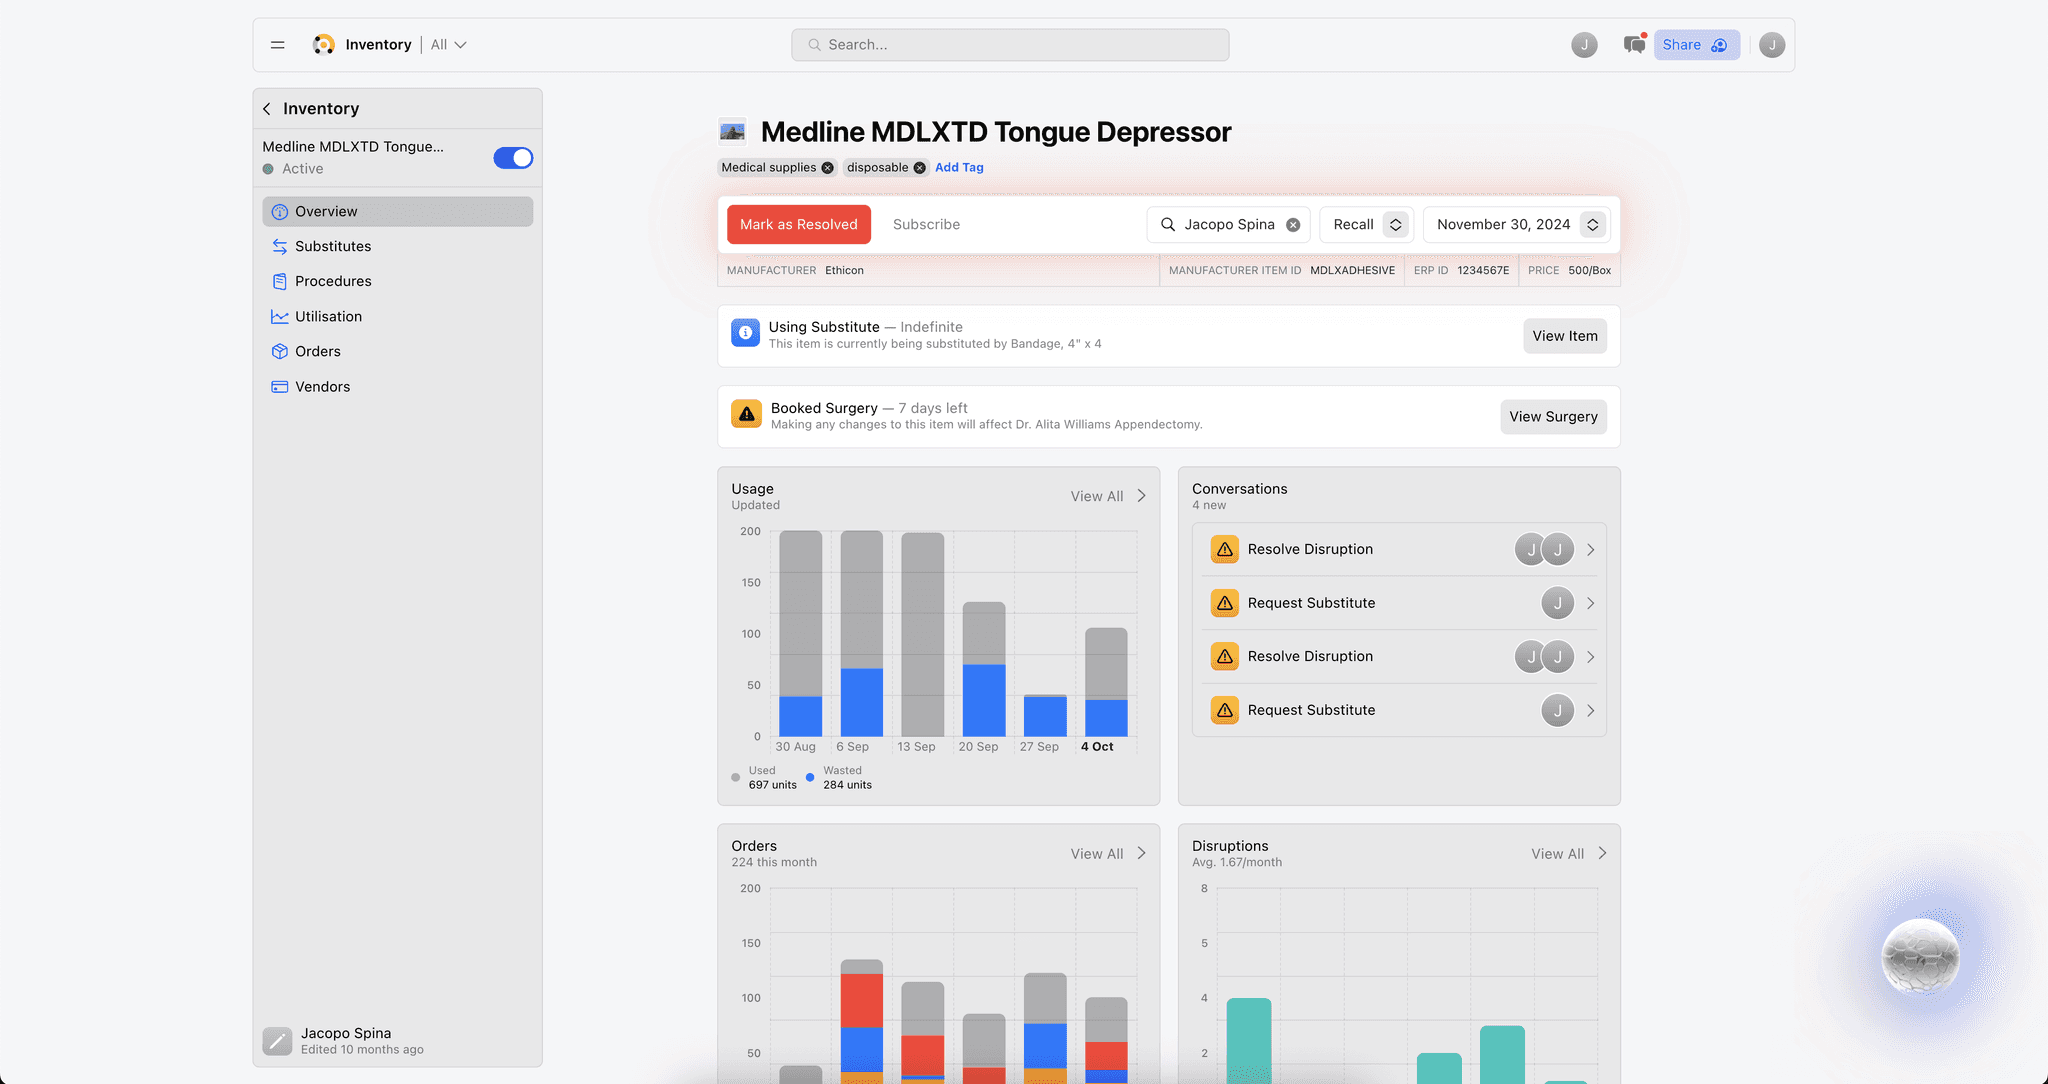Viewport: 2048px width, 1084px height.
Task: Remove the Medical supplies tag
Action: (827, 168)
